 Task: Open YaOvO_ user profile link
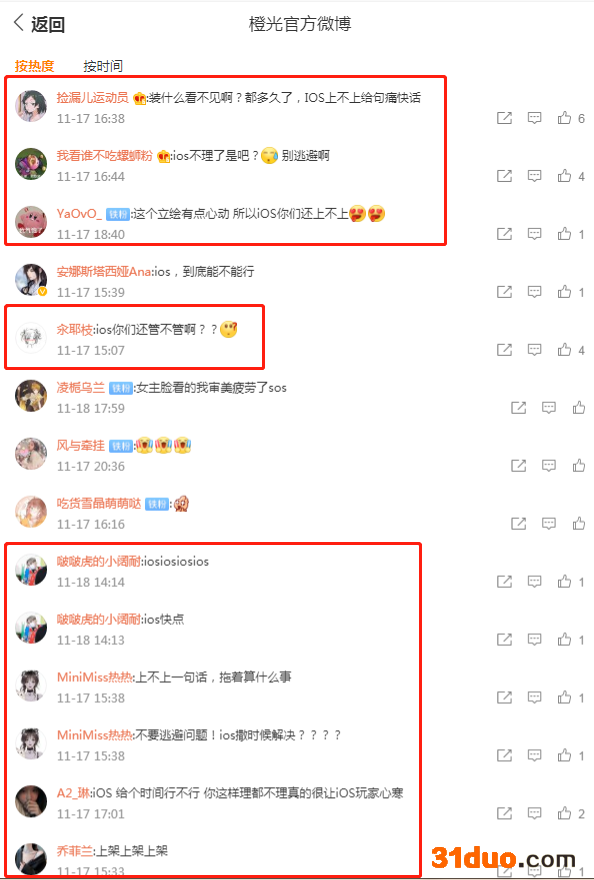coord(79,214)
